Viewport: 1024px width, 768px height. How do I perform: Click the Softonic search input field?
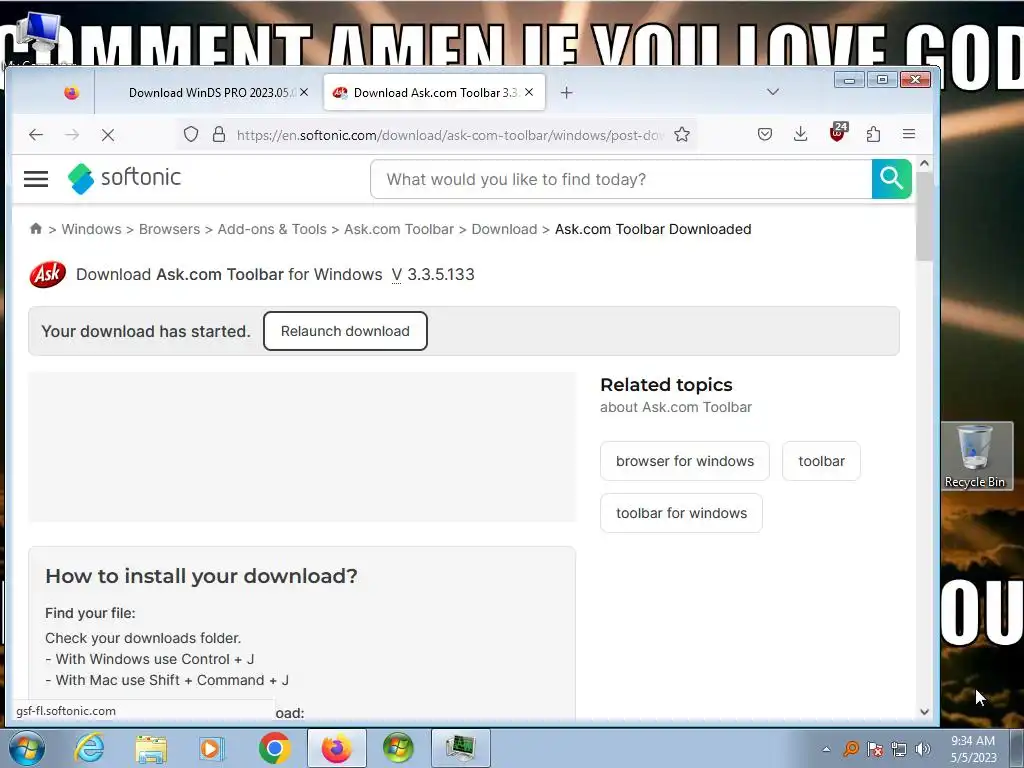pyautogui.click(x=621, y=179)
